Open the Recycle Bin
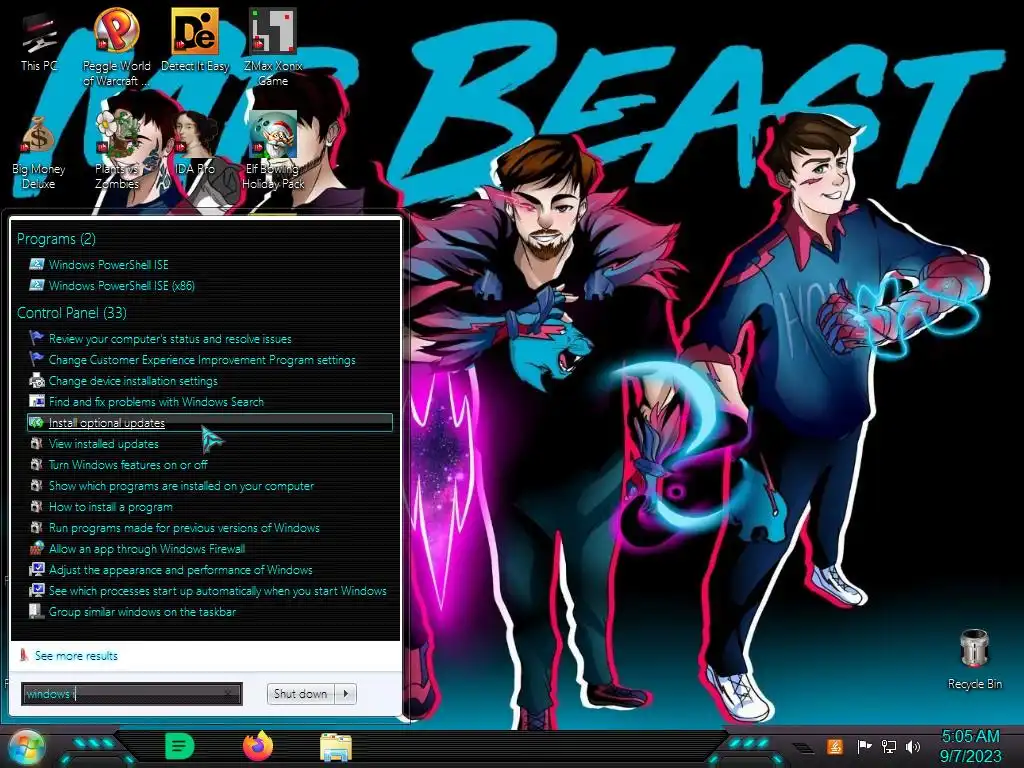 (974, 660)
